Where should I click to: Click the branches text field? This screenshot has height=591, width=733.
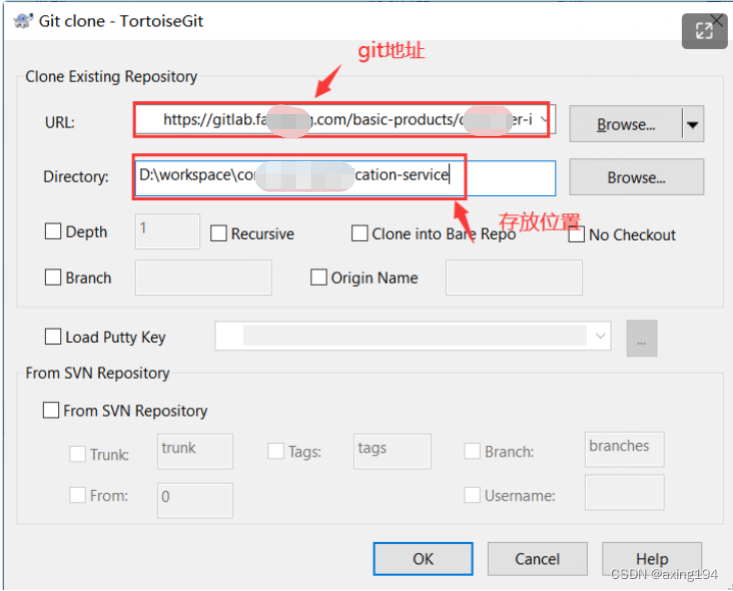pos(624,449)
